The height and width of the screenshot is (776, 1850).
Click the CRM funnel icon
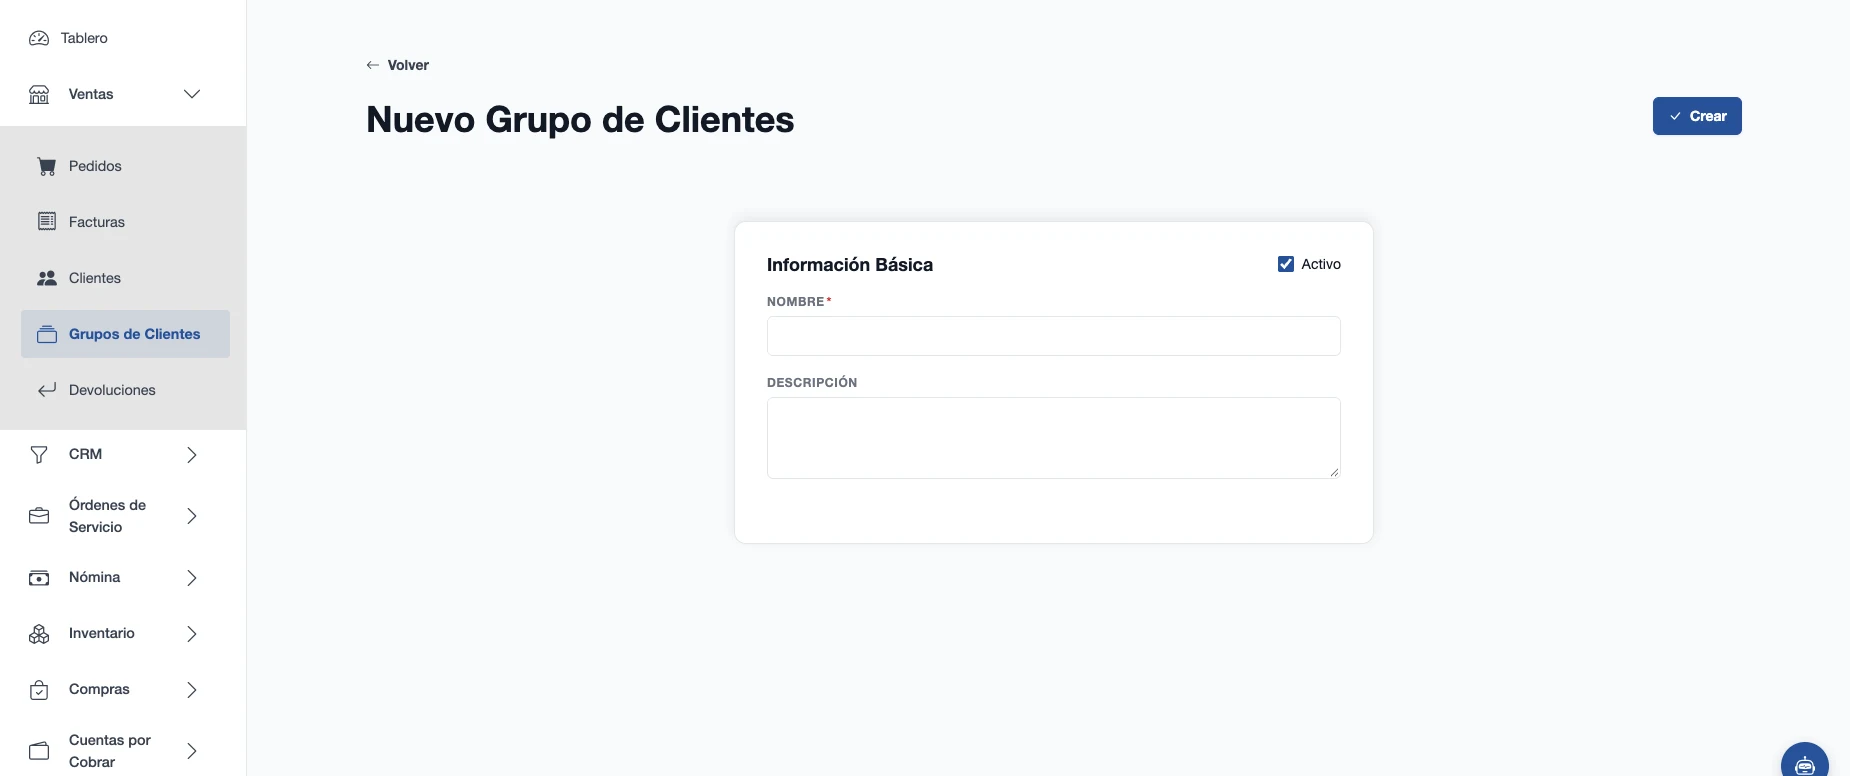[39, 454]
